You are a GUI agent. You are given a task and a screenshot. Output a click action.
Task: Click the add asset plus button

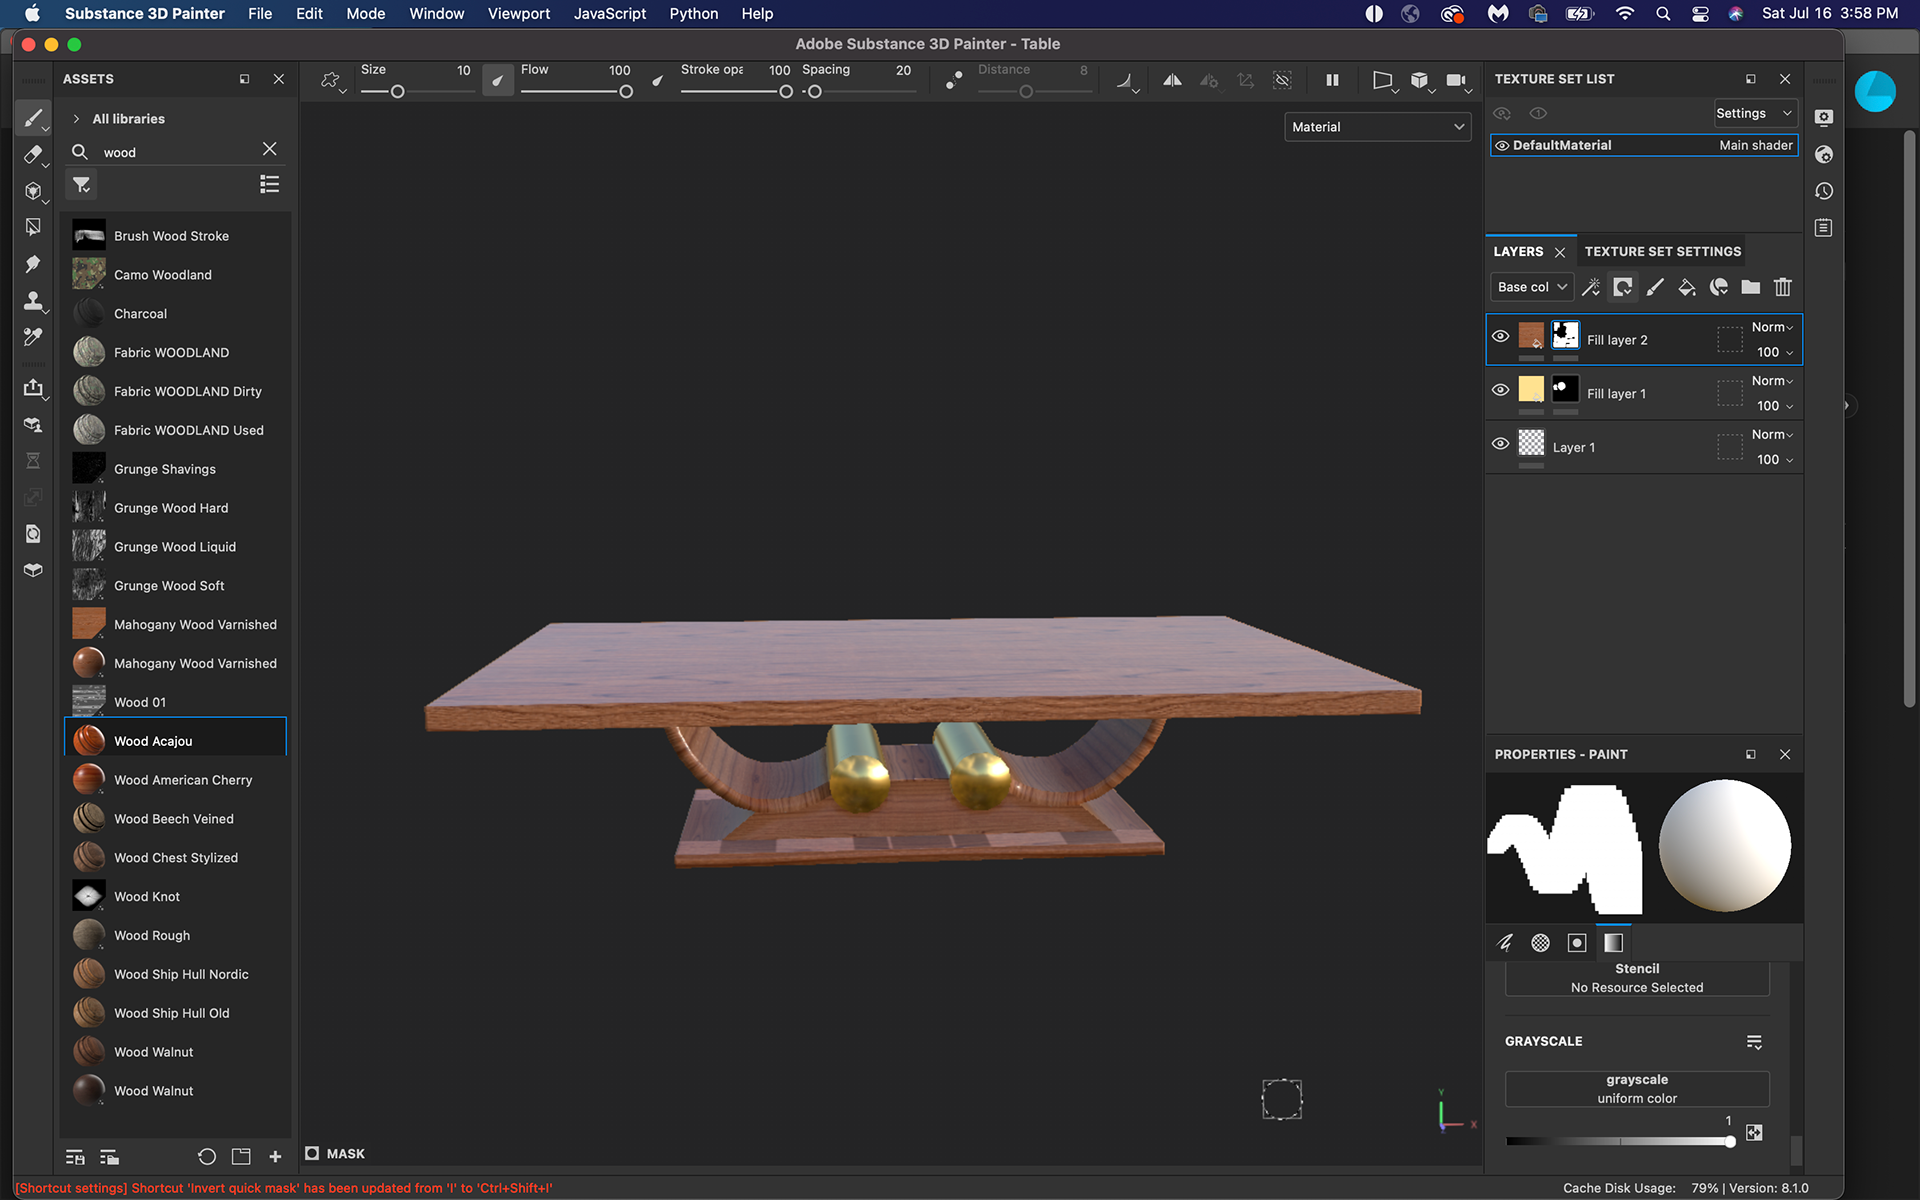coord(275,1157)
